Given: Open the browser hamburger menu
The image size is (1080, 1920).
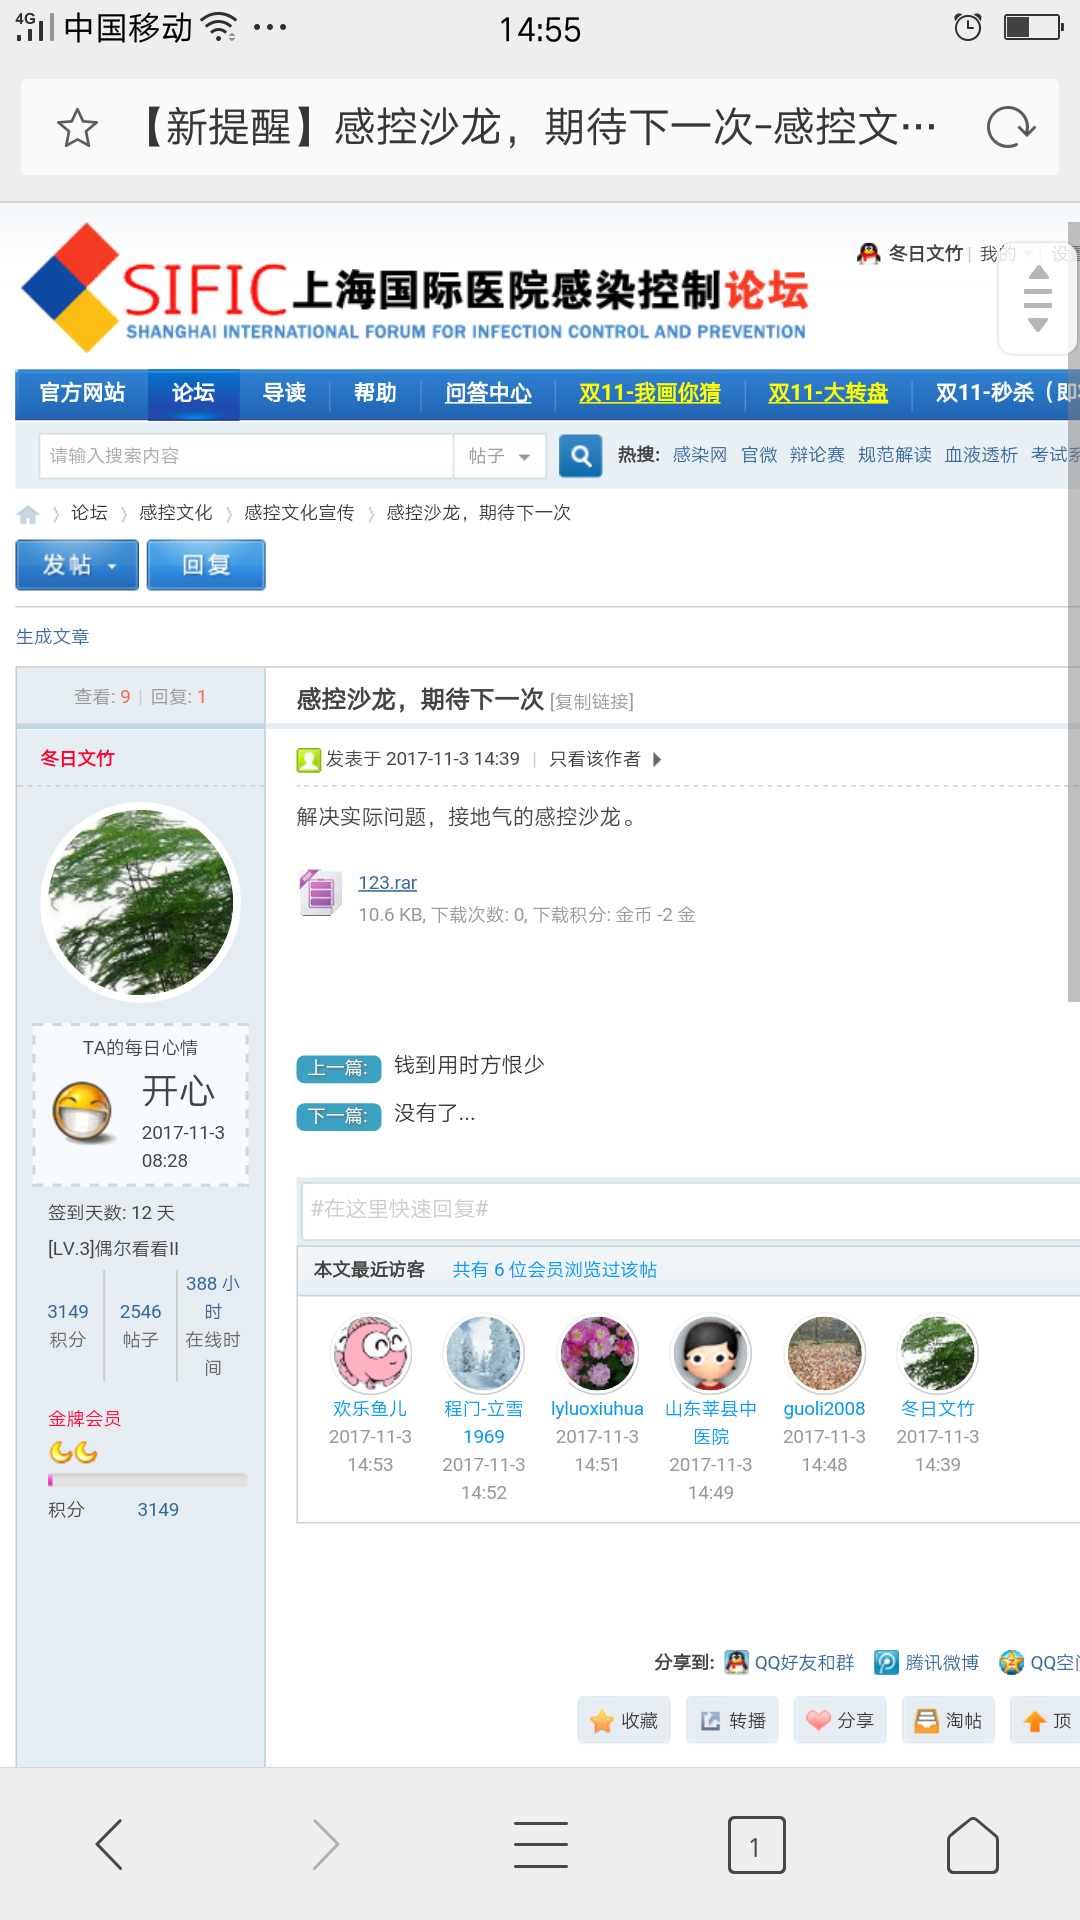Looking at the screenshot, I should [x=541, y=1845].
